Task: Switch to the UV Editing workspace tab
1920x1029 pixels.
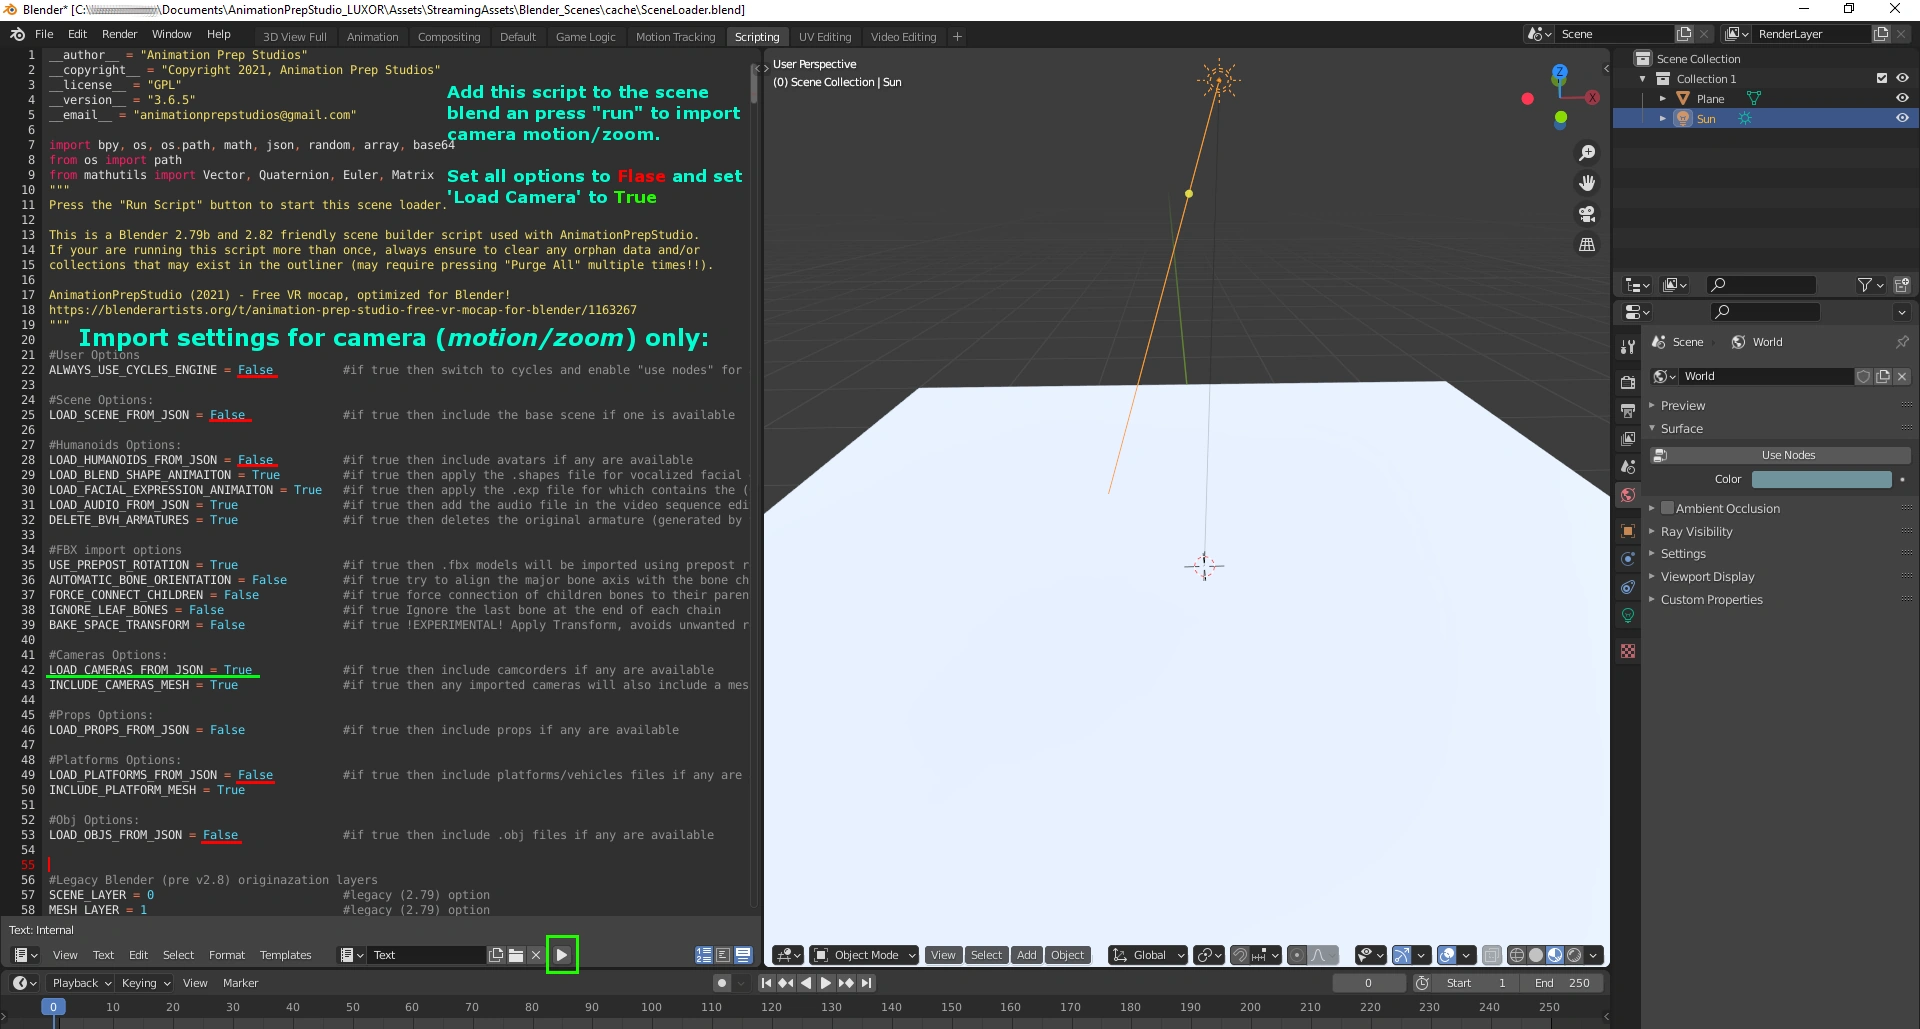Action: tap(825, 37)
